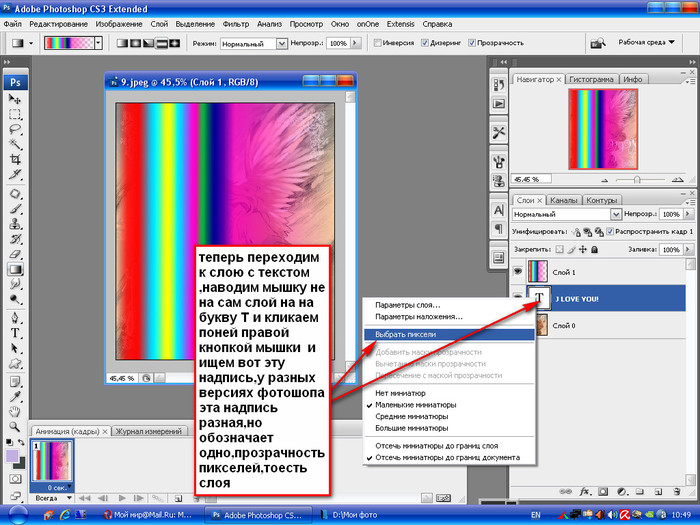
Task: Open Заливка slider arrow
Action: (x=688, y=250)
